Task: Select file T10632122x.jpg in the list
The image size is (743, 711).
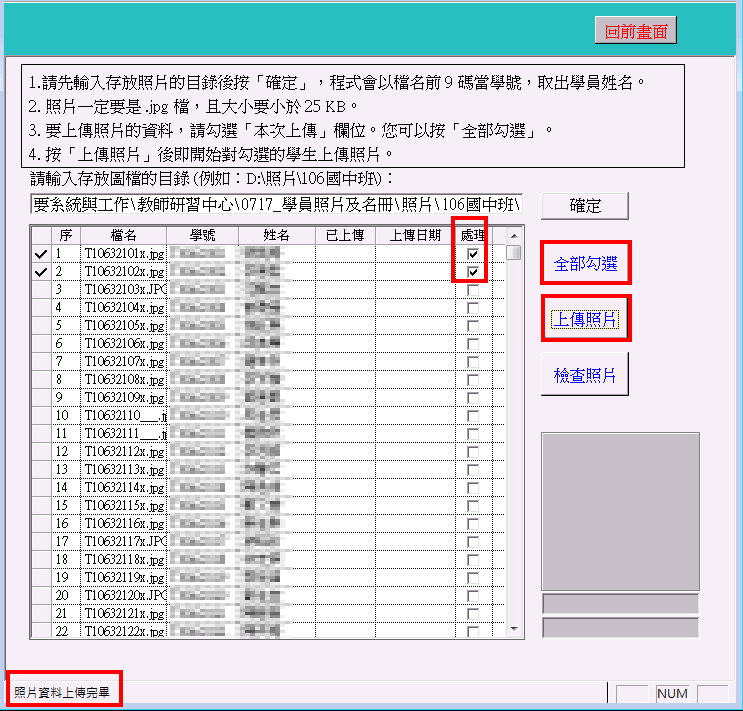Action: coord(124,632)
